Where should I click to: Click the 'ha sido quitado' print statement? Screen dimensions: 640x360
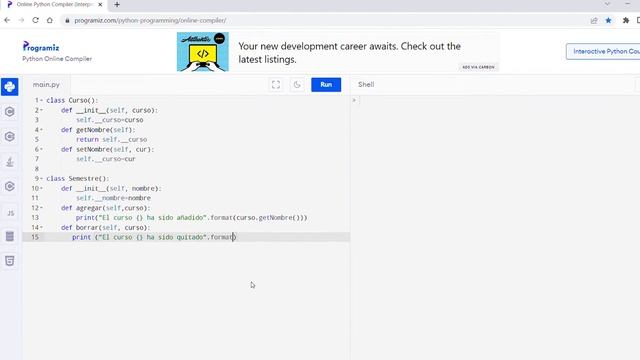click(154, 237)
